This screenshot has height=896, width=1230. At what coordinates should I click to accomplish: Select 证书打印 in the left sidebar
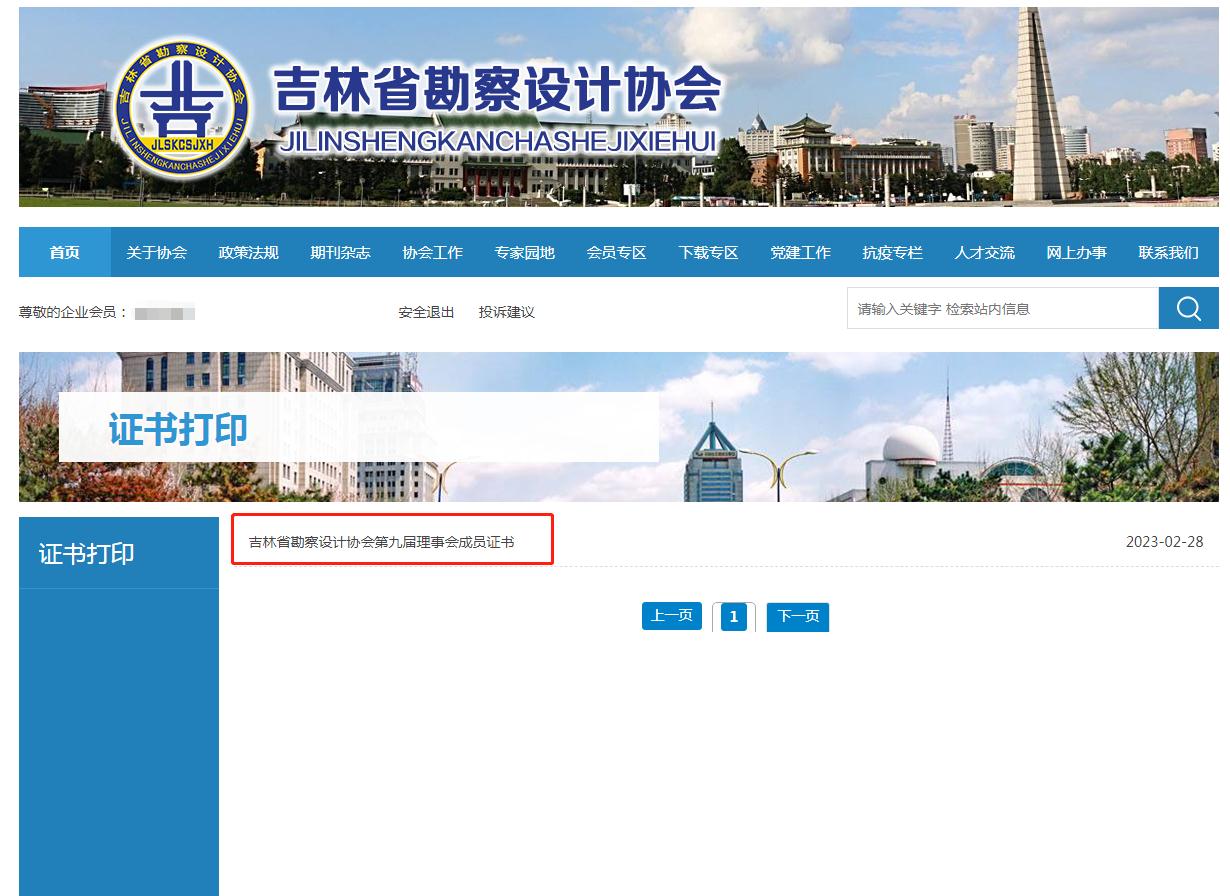[x=87, y=554]
